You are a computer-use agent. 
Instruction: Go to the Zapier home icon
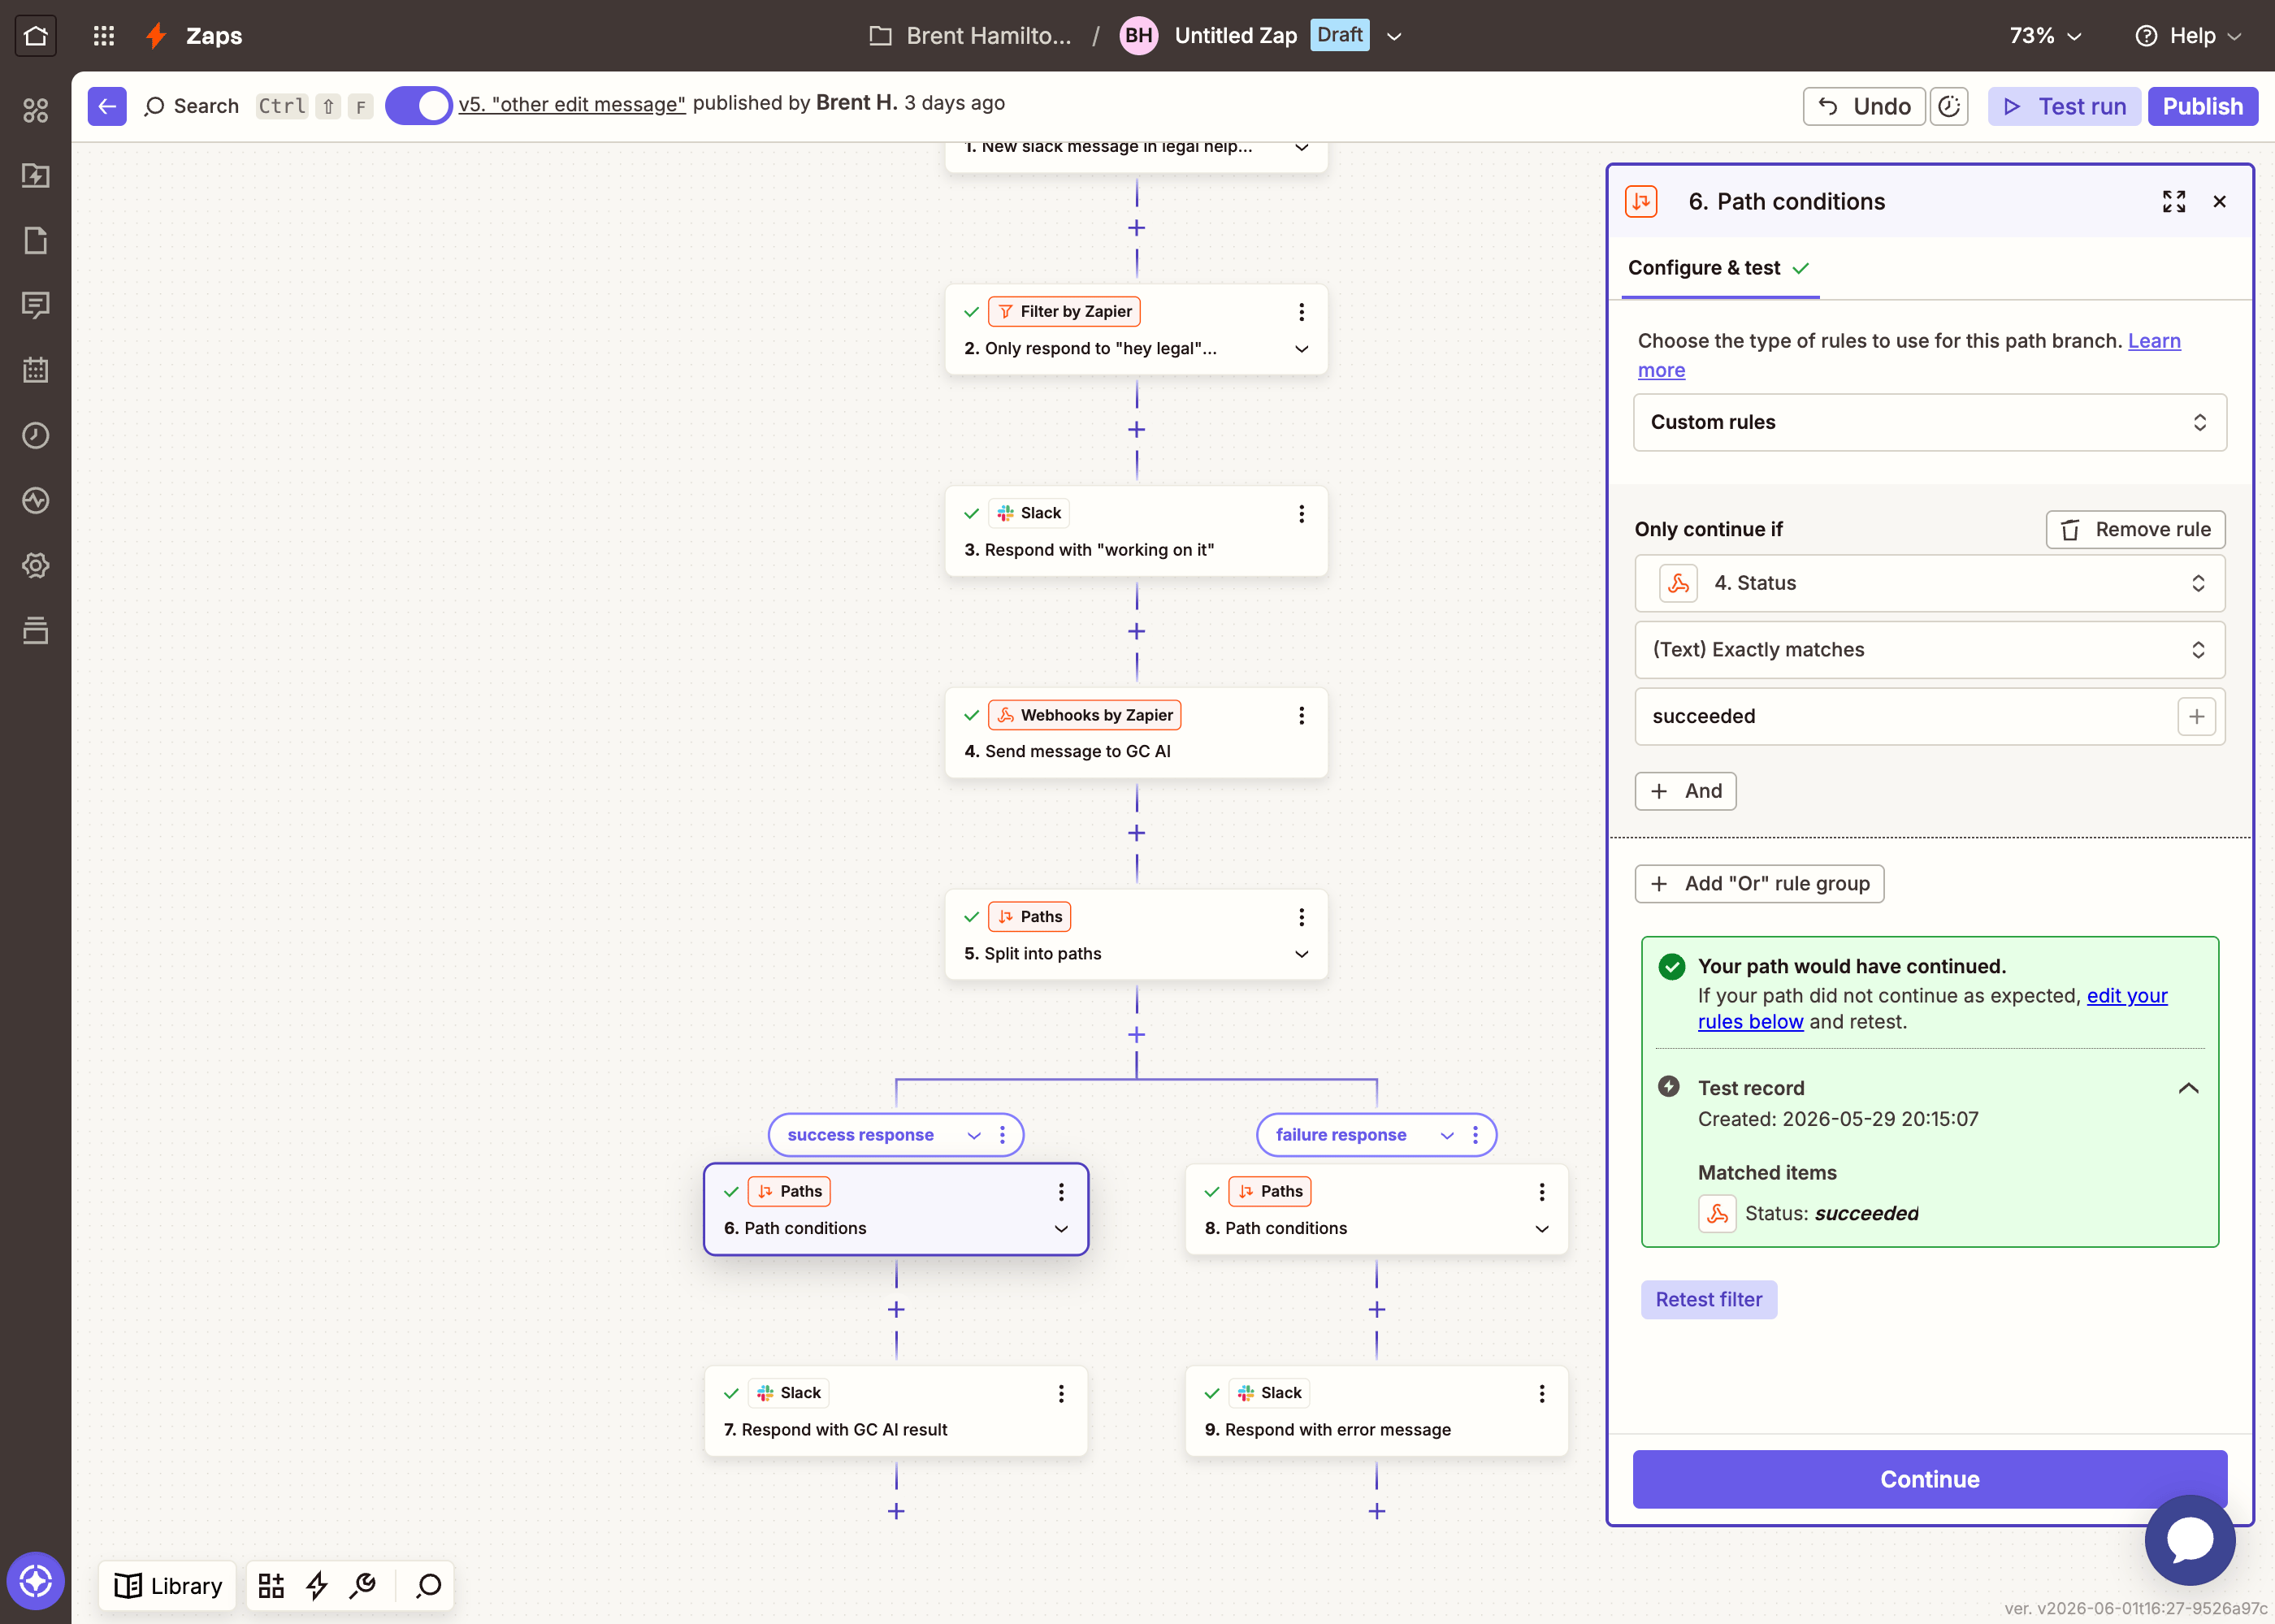pyautogui.click(x=36, y=36)
